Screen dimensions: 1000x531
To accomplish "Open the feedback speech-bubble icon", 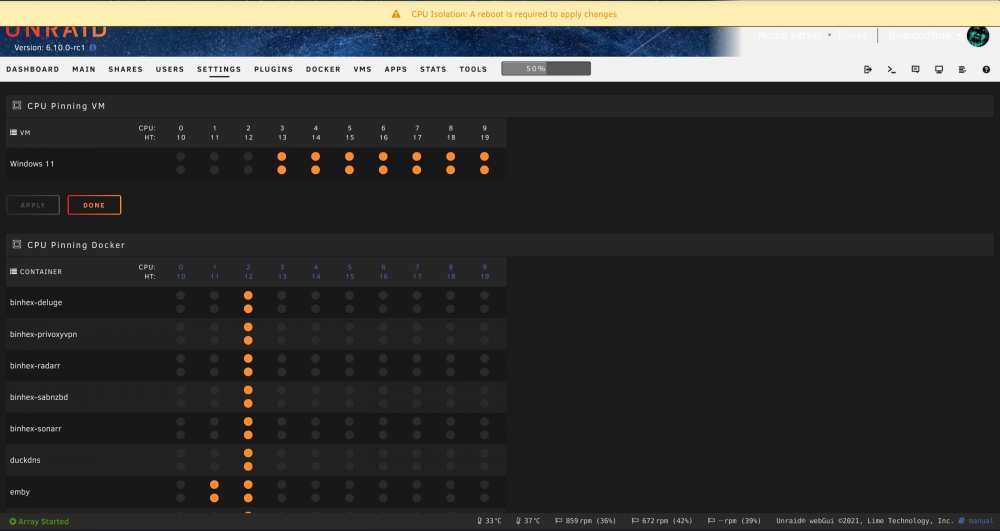I will [x=915, y=69].
